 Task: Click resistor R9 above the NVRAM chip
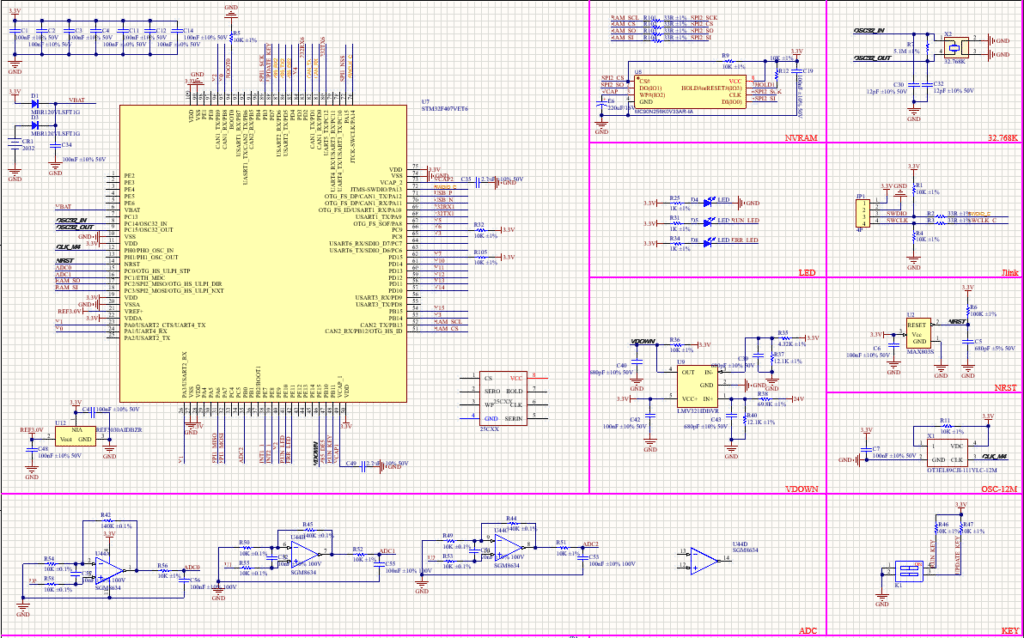click(x=727, y=61)
